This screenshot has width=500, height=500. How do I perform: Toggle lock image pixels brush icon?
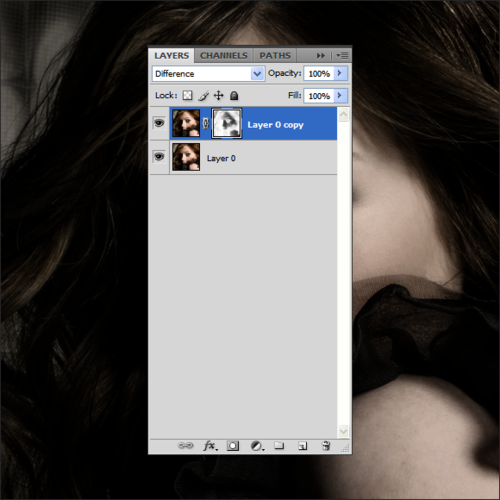tap(203, 96)
